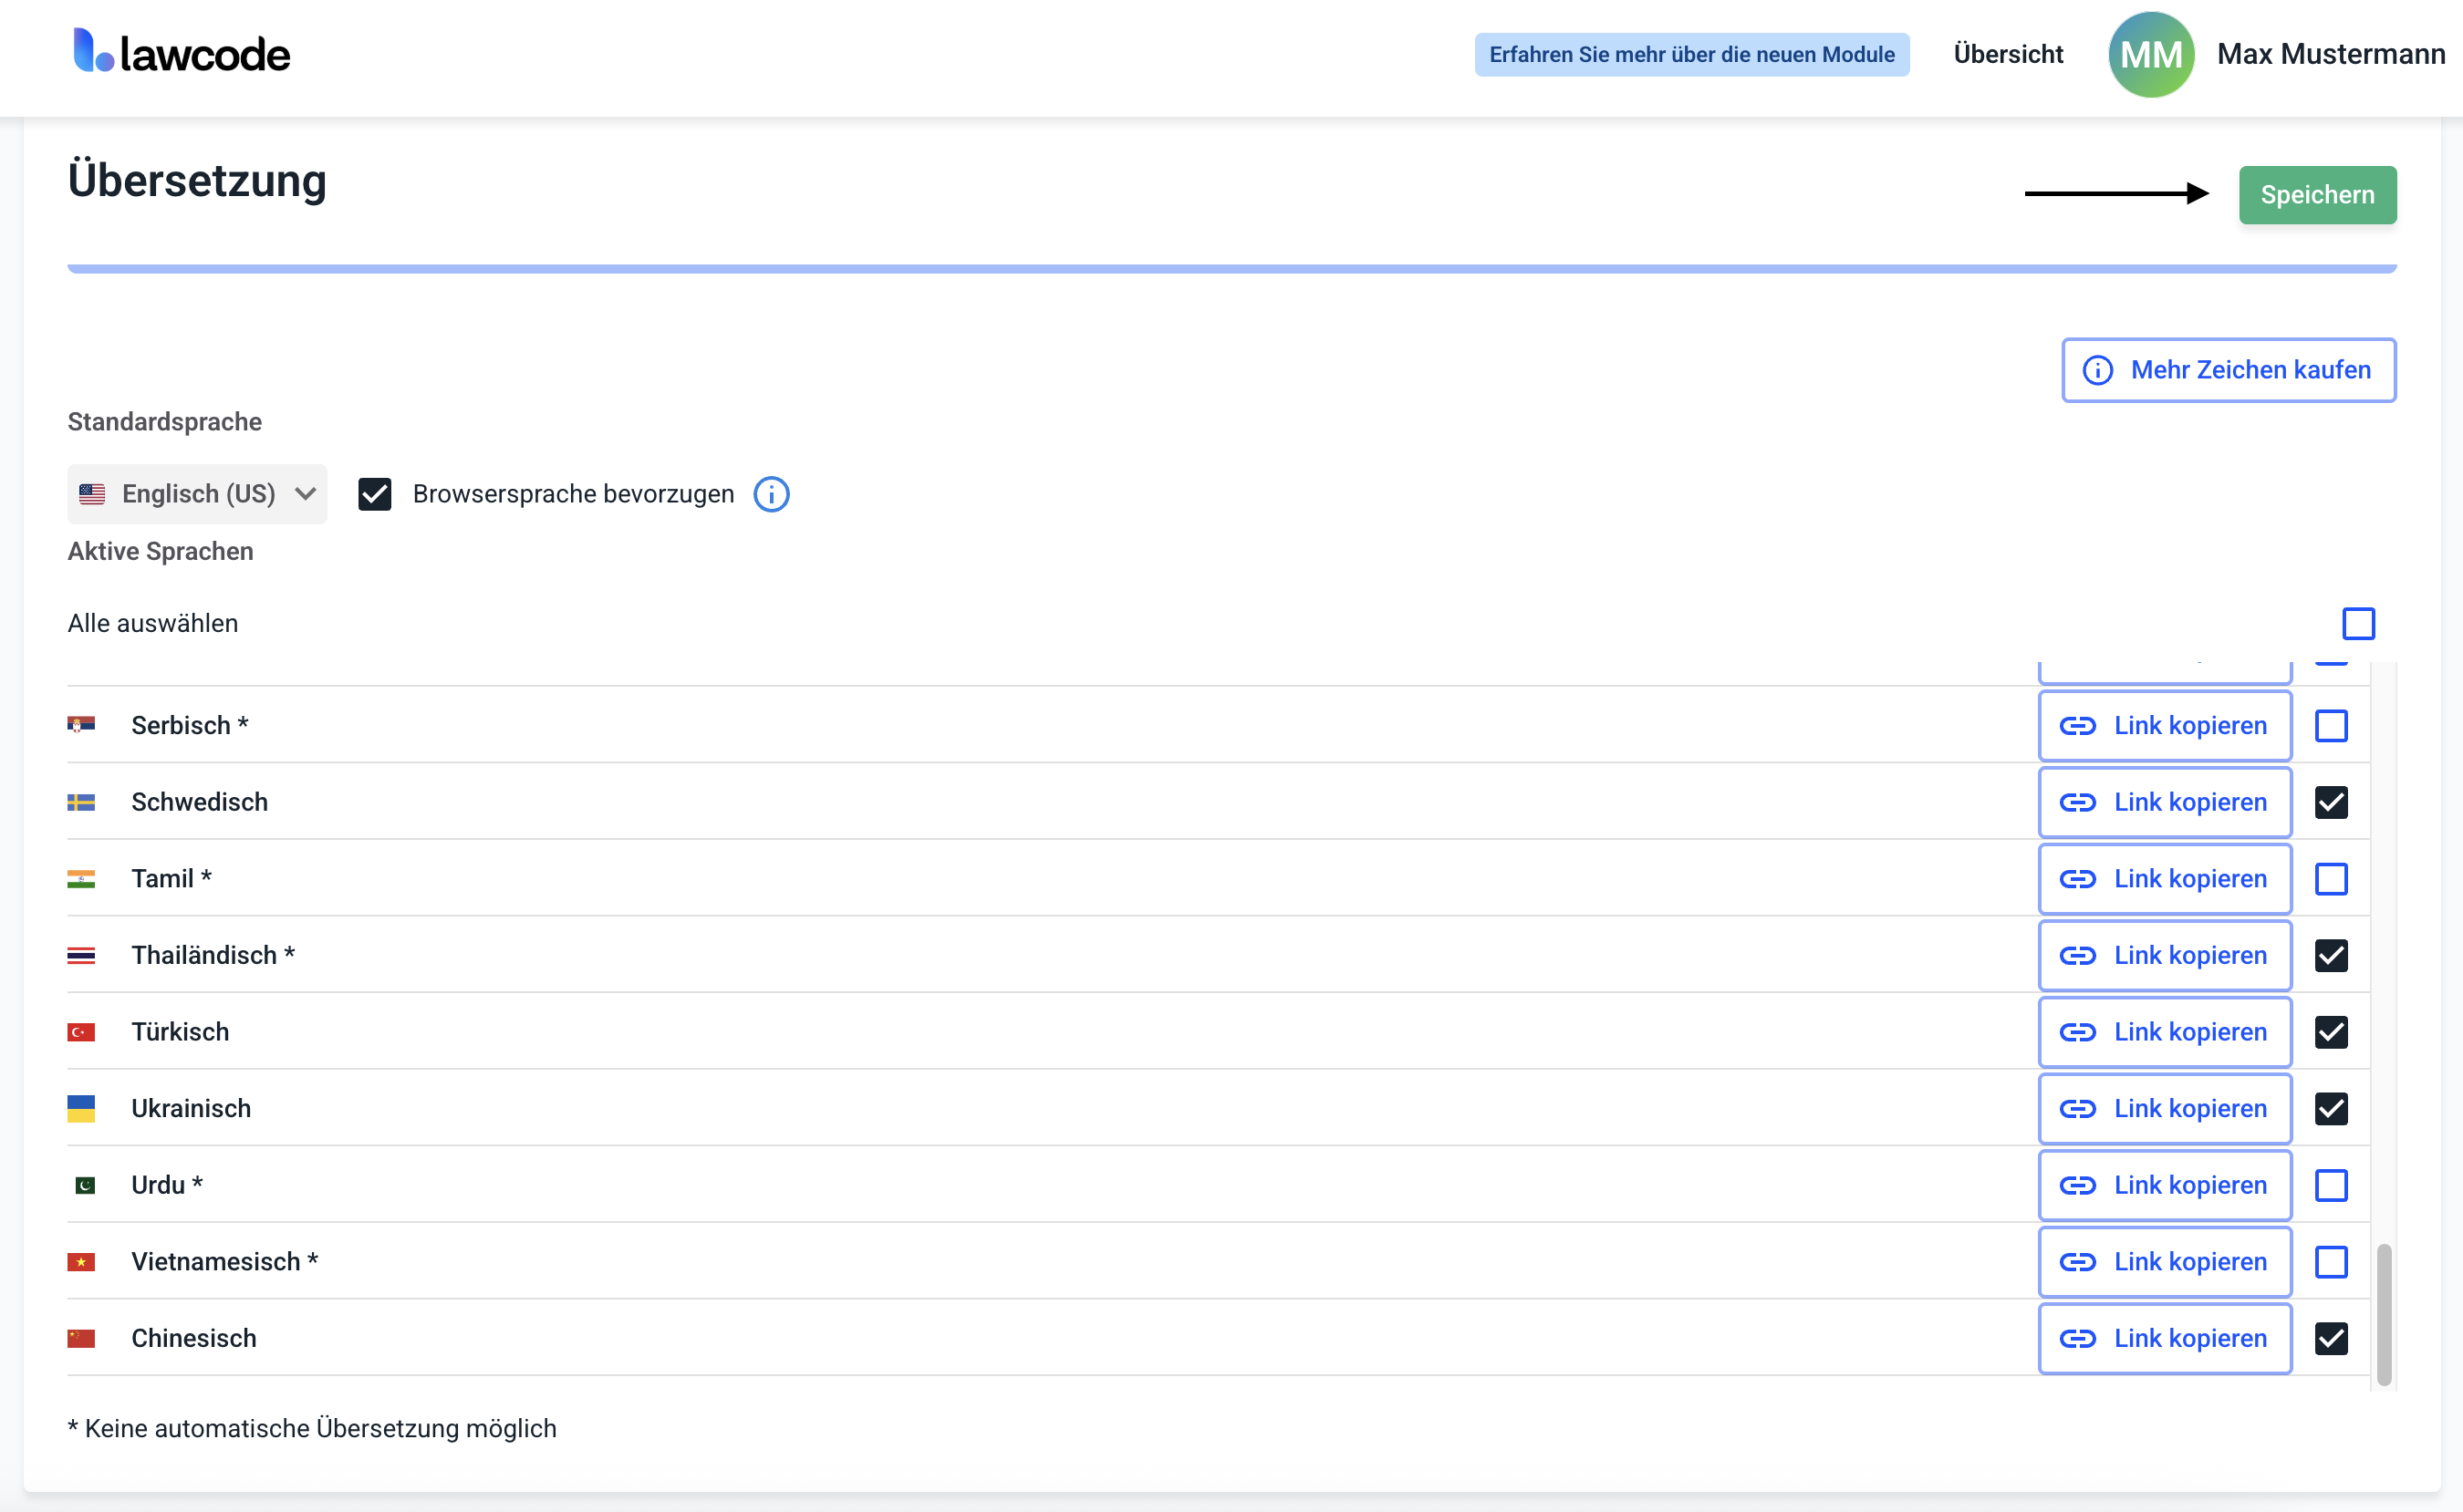The image size is (2463, 1512).
Task: Uncheck Browsersprache bevorzugen checkbox
Action: click(x=375, y=494)
